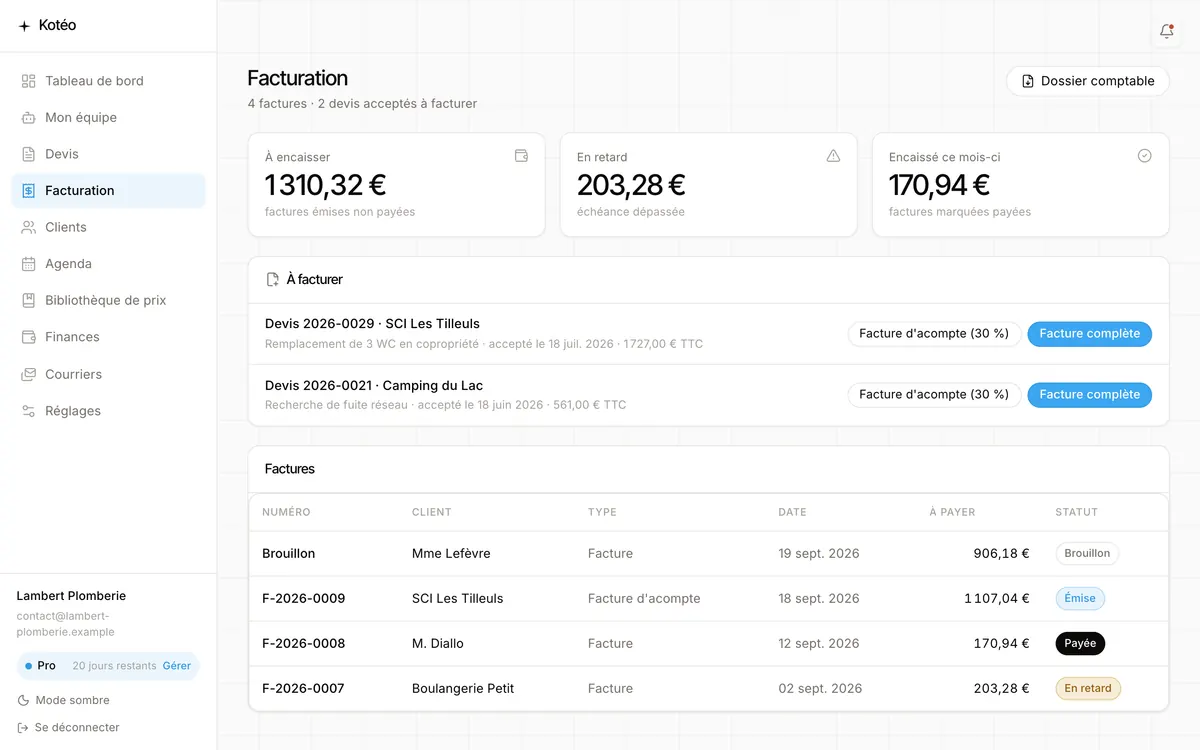The width and height of the screenshot is (1200, 750).
Task: Open the Brouillon invoice row number
Action: [x=288, y=554]
